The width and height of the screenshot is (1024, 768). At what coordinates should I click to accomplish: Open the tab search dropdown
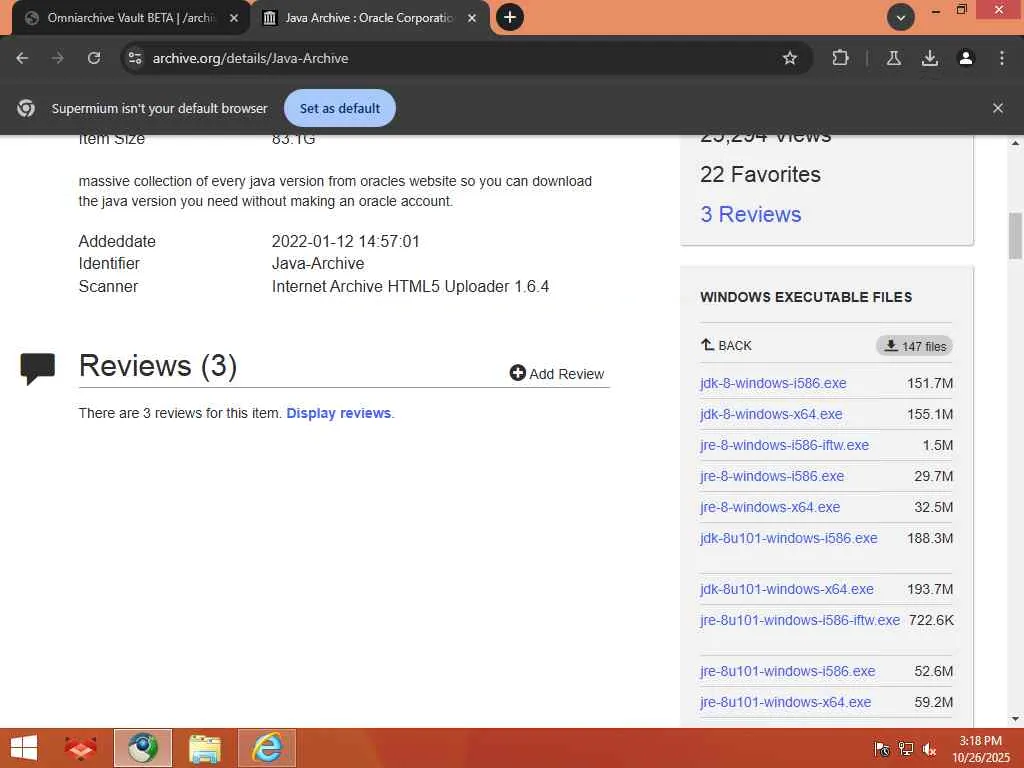(900, 17)
